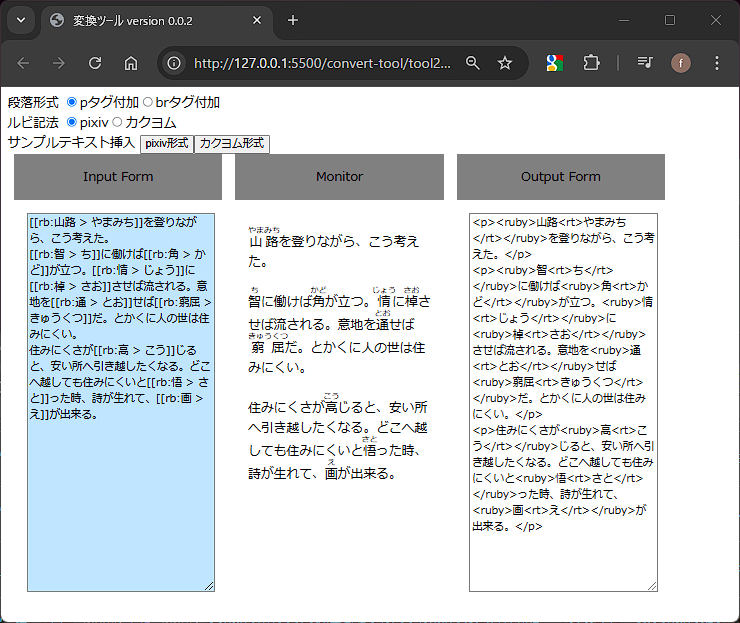Image resolution: width=740 pixels, height=623 pixels.
Task: Open the zoom magnifier icon
Action: [472, 63]
